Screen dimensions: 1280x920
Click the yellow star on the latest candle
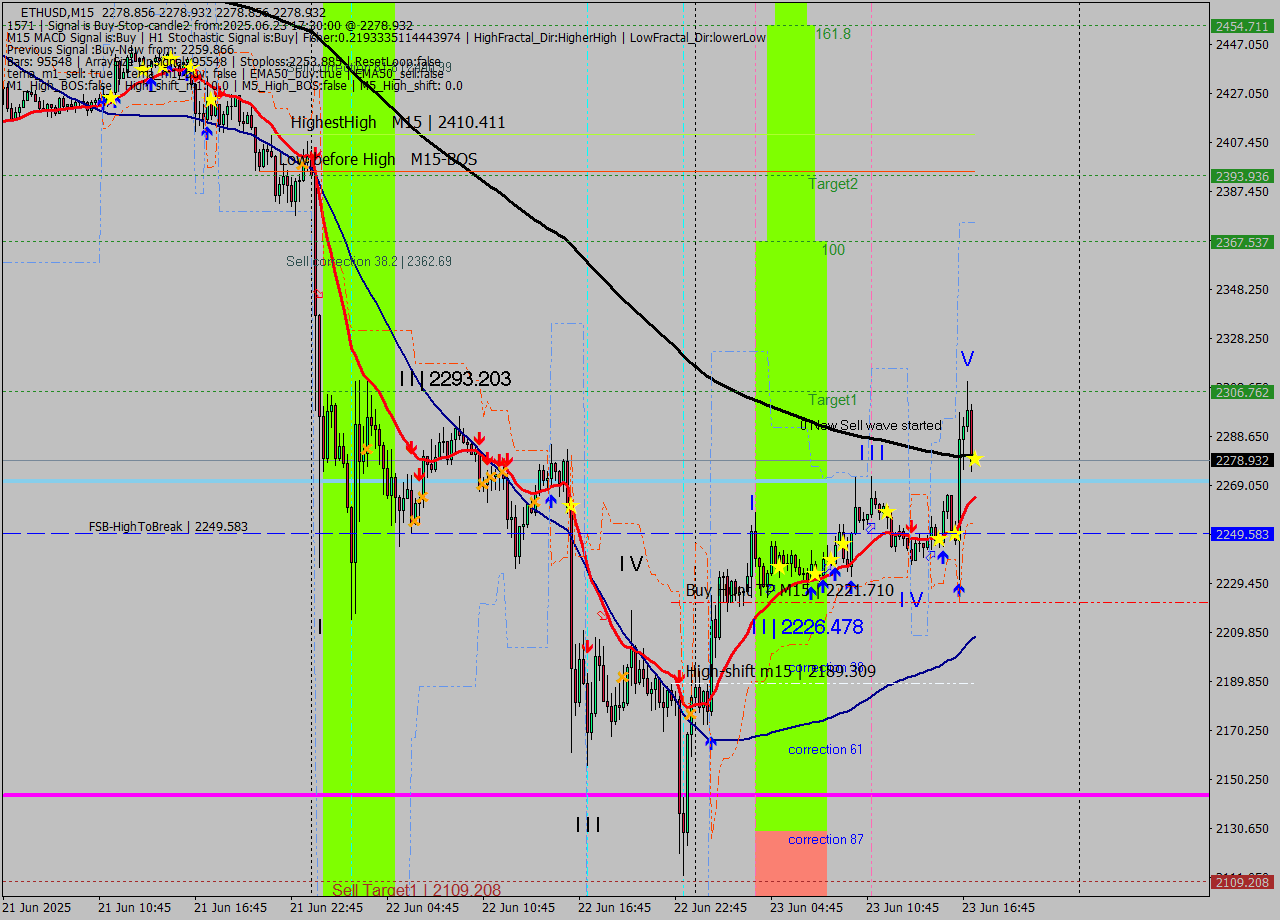pos(974,459)
